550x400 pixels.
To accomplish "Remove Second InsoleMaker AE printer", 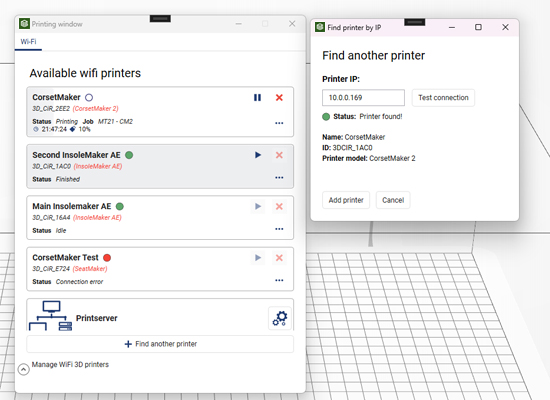I will pyautogui.click(x=279, y=155).
